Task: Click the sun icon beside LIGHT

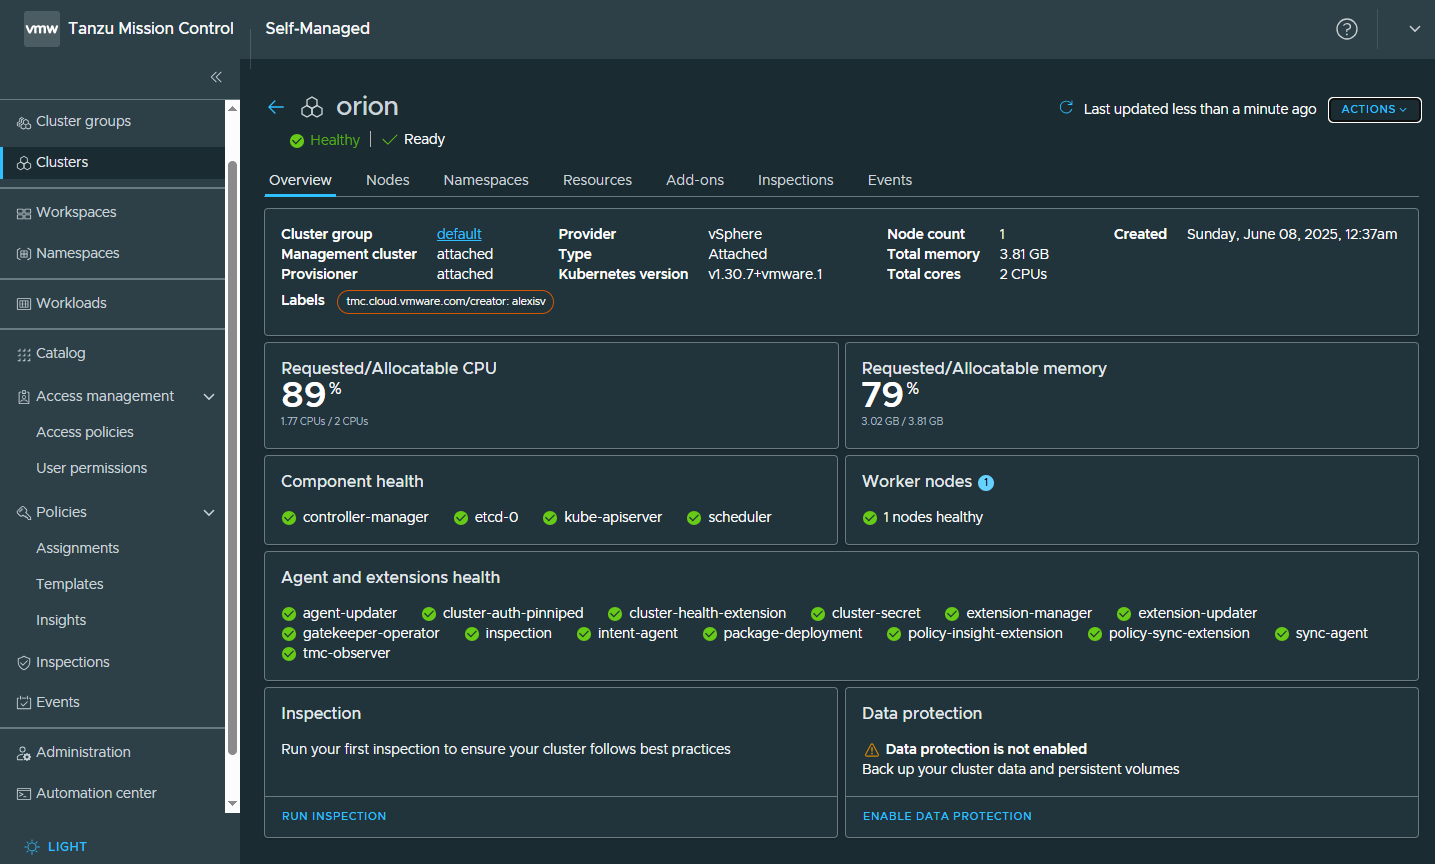Action: (32, 847)
